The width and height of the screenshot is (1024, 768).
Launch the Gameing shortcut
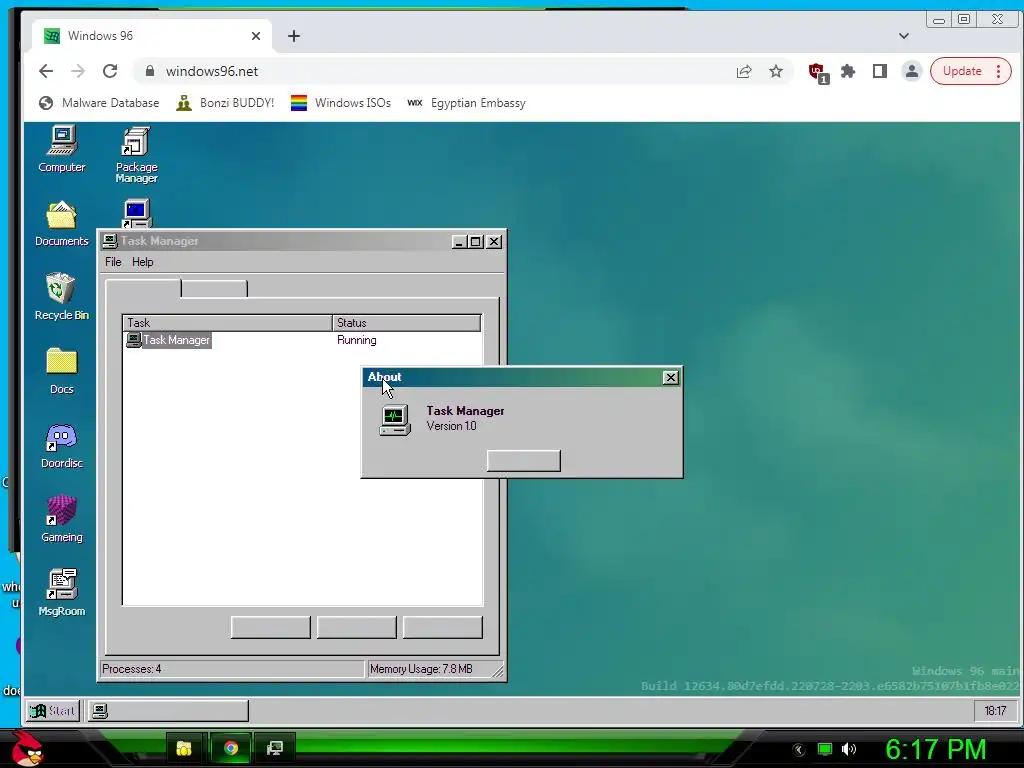click(x=62, y=519)
